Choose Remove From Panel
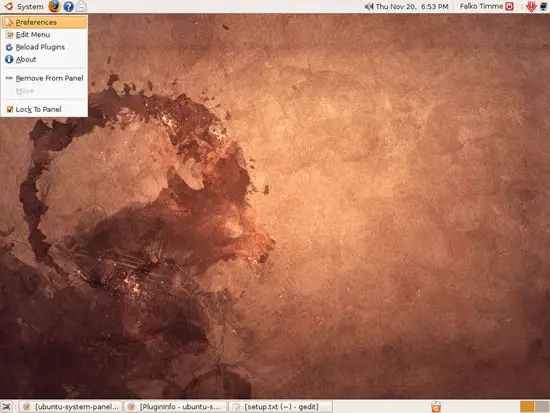550x413 pixels. coord(44,78)
